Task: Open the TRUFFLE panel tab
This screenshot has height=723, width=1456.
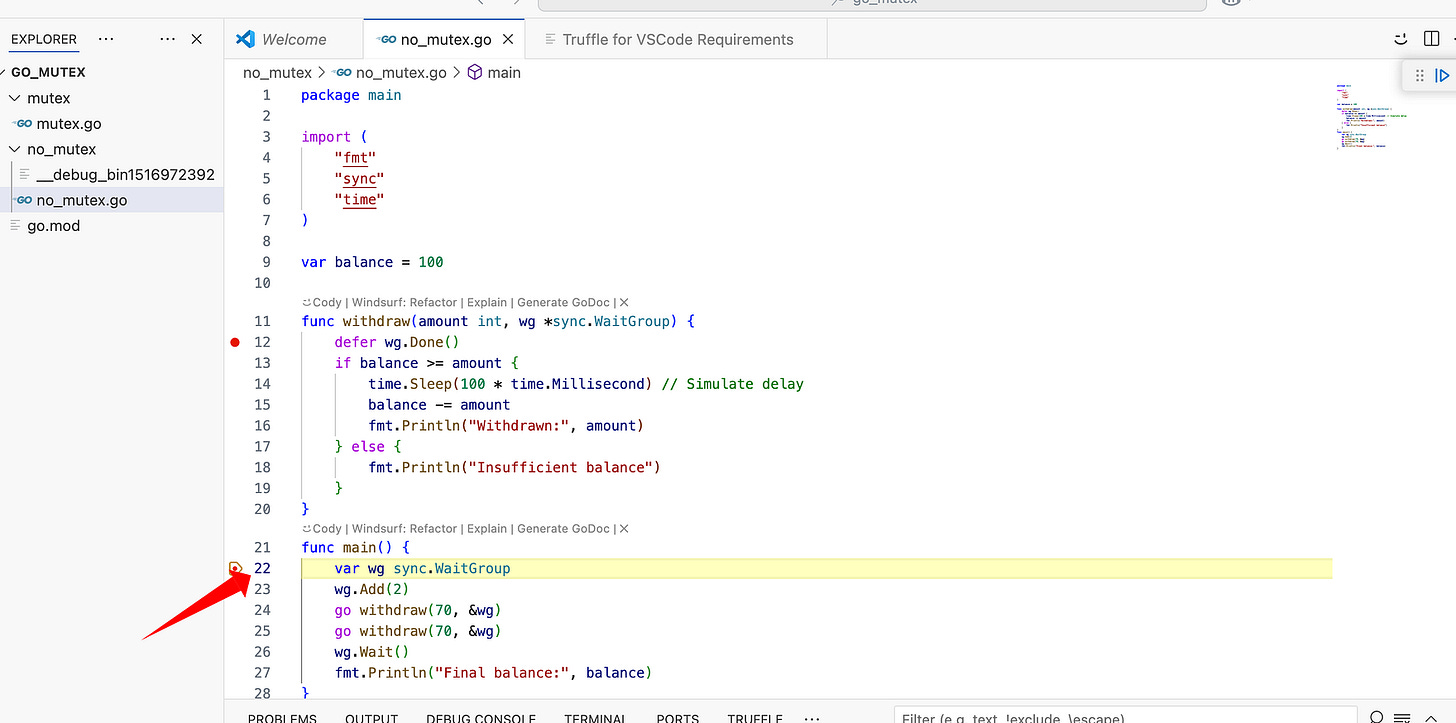Action: pos(755,718)
